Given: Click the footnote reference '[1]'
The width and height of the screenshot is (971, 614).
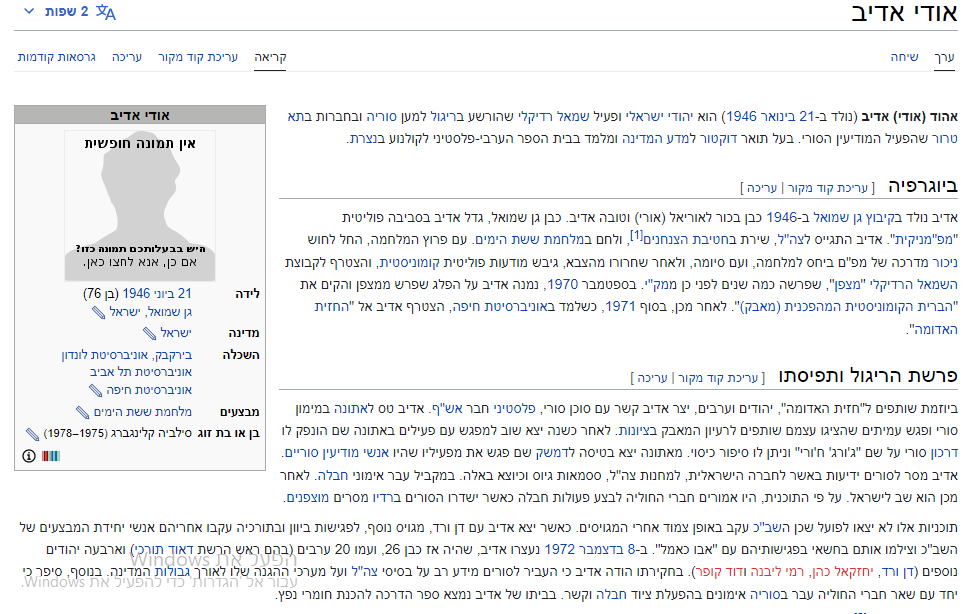Looking at the screenshot, I should coord(637,235).
